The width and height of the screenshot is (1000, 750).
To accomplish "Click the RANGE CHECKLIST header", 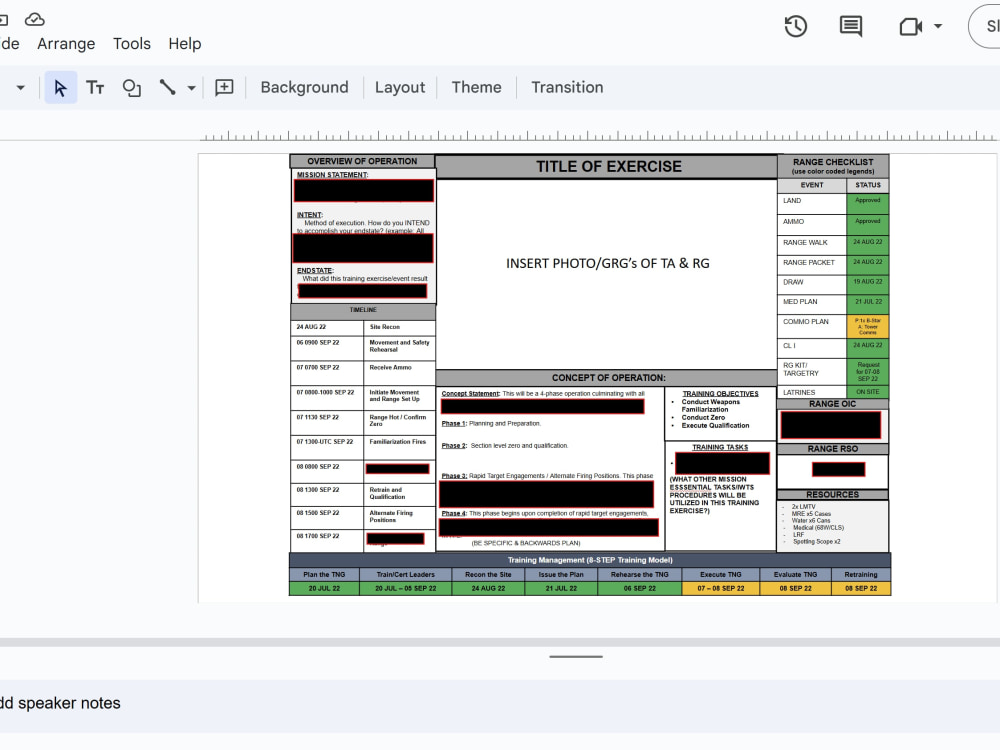I will pyautogui.click(x=833, y=166).
